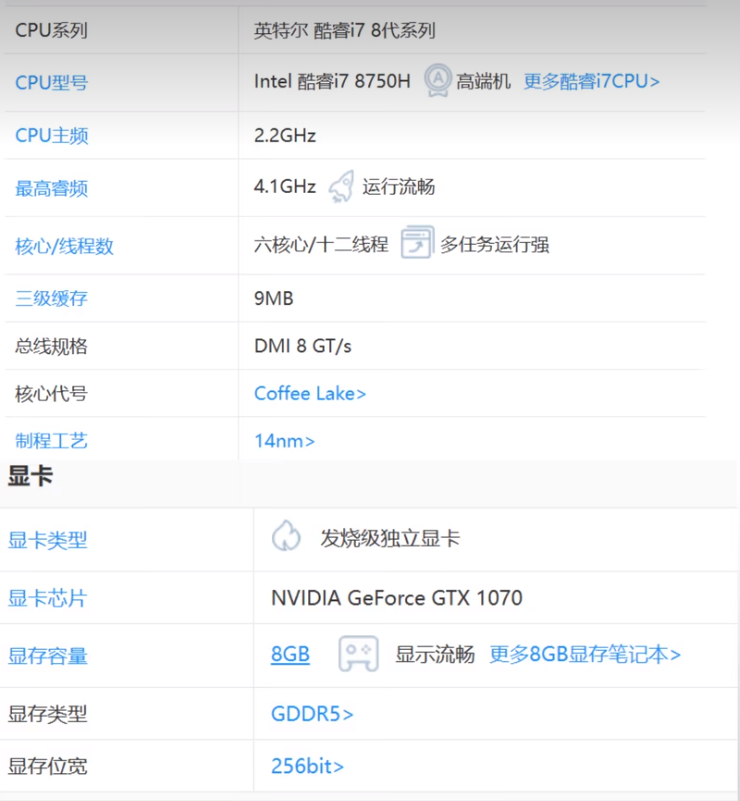Click the CPU系列 label
Image resolution: width=740 pixels, height=801 pixels.
coord(52,31)
